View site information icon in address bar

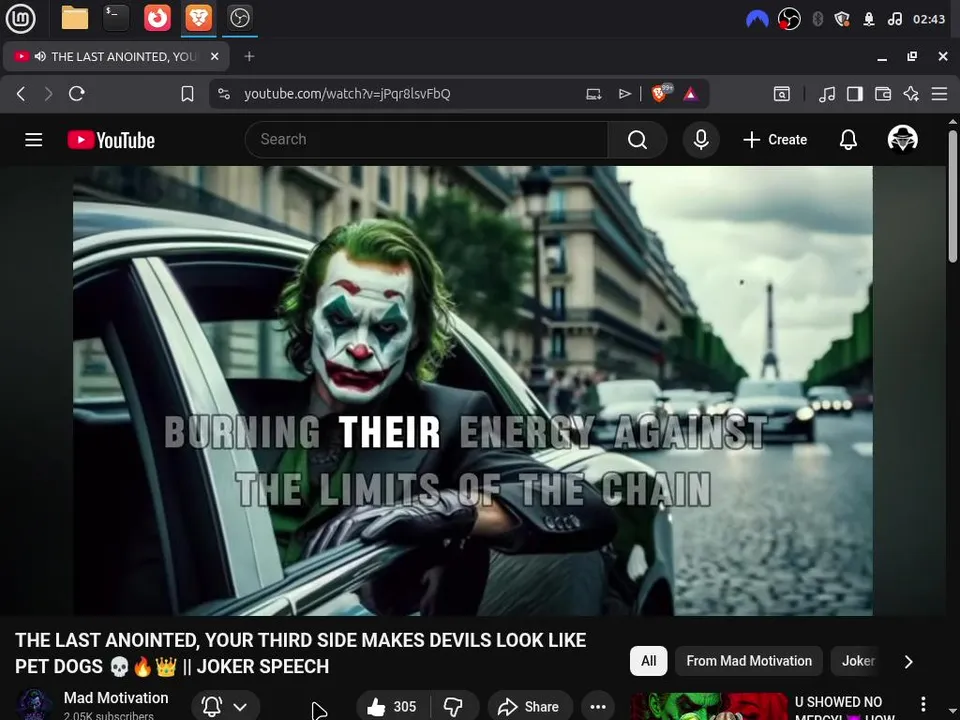(x=224, y=94)
